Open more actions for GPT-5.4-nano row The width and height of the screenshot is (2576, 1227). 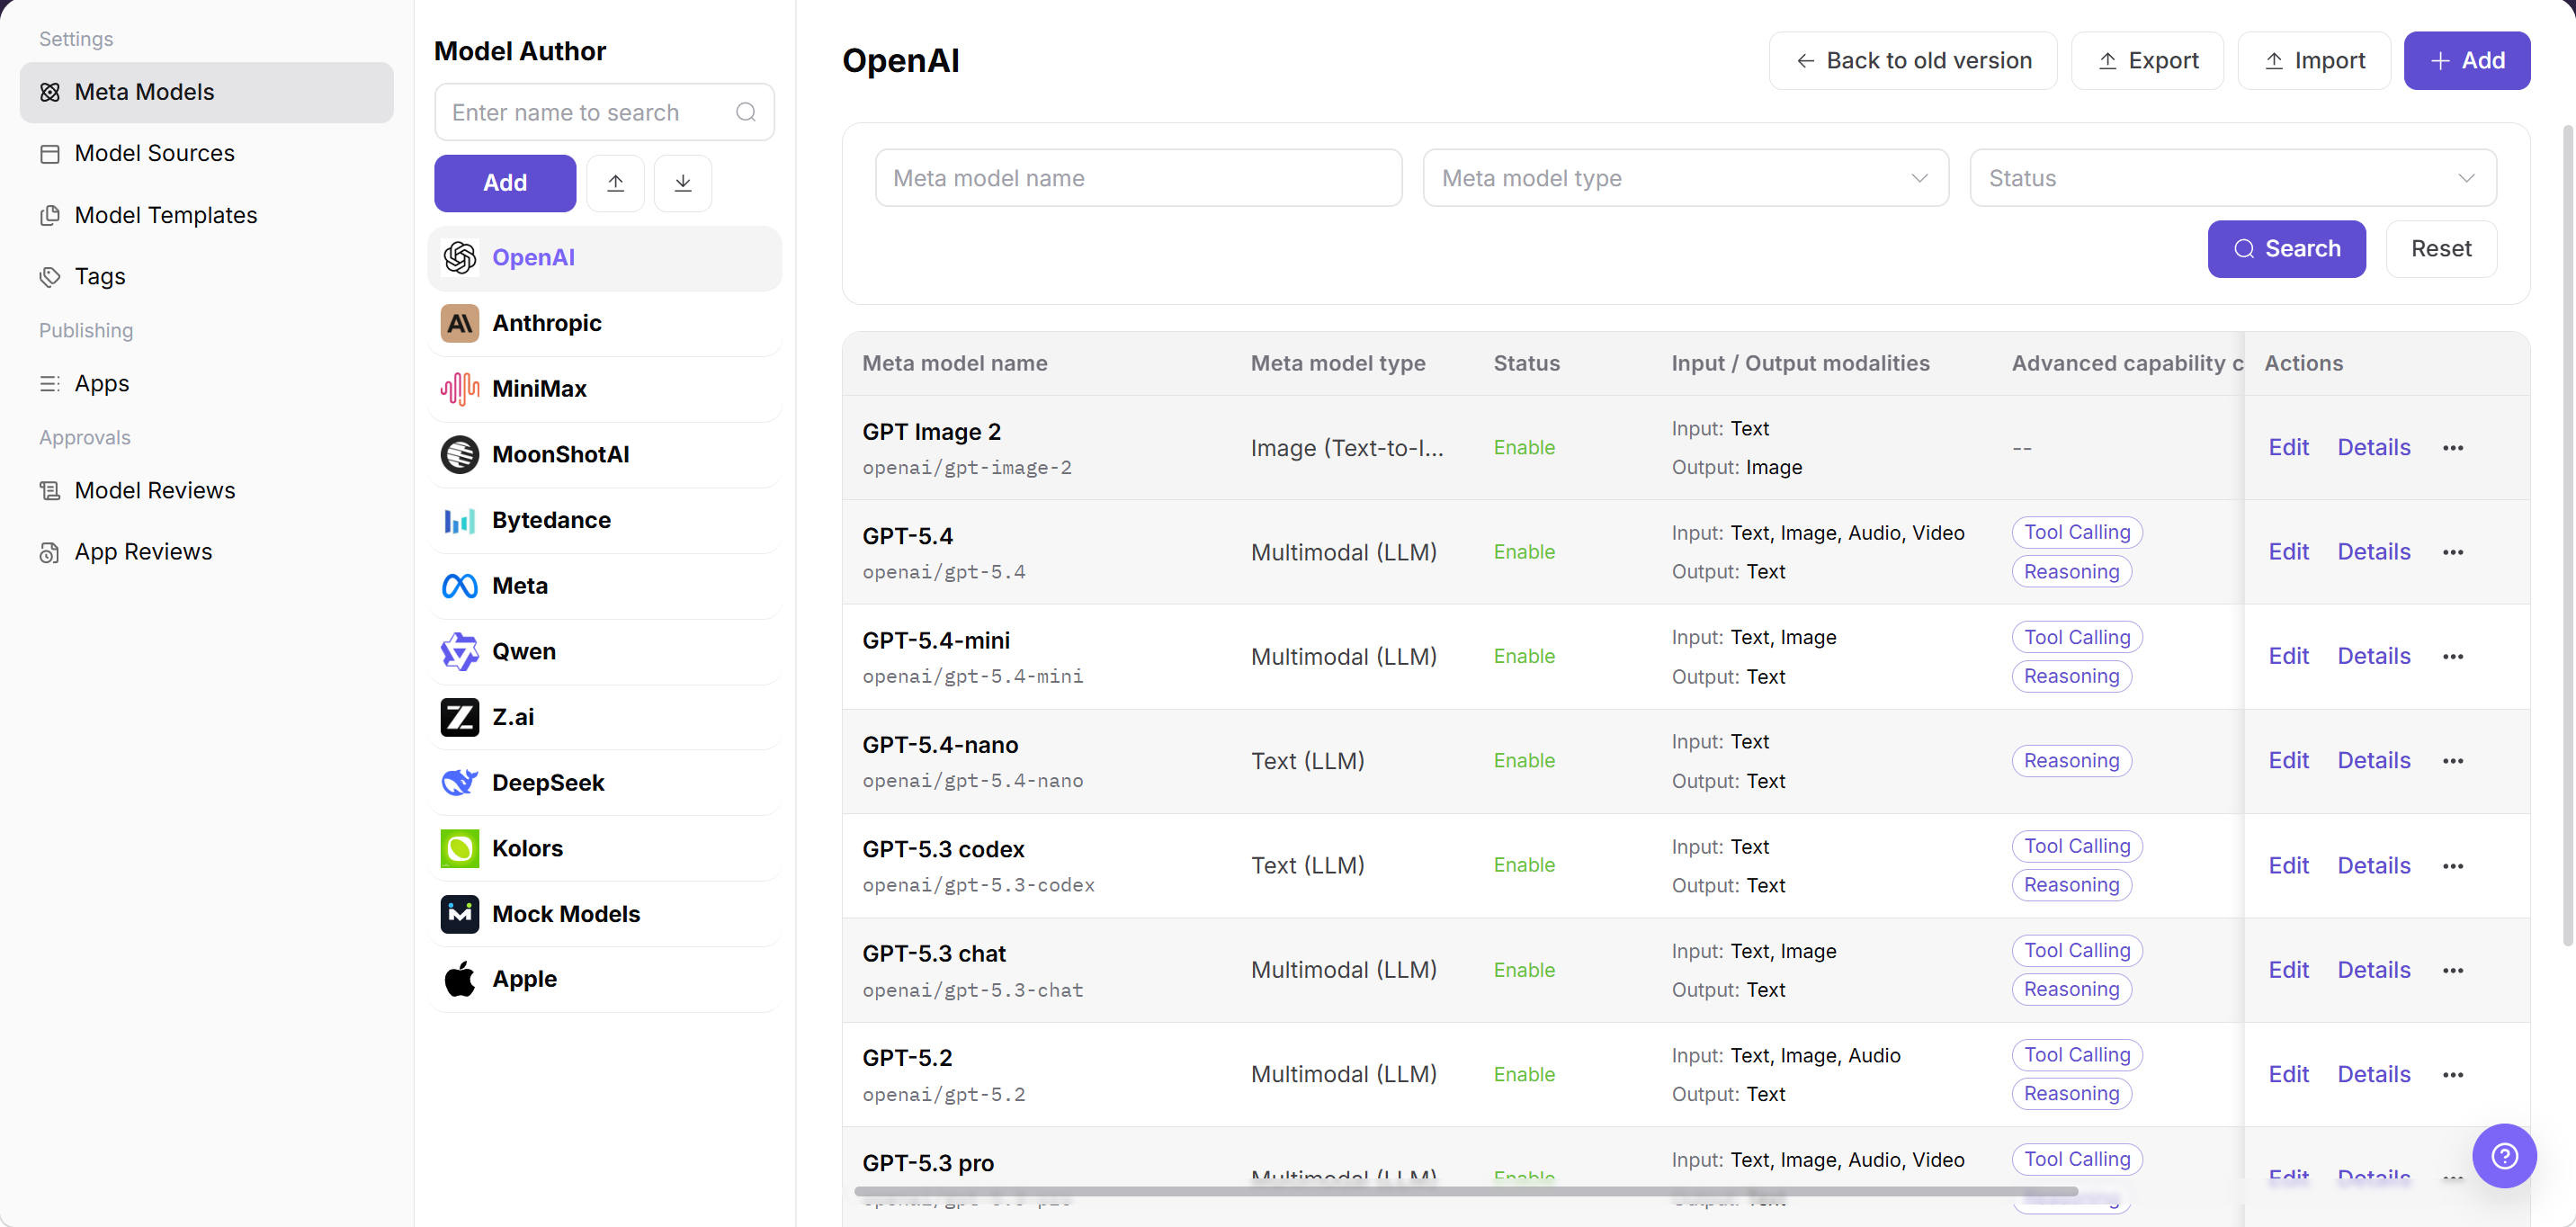[2453, 761]
